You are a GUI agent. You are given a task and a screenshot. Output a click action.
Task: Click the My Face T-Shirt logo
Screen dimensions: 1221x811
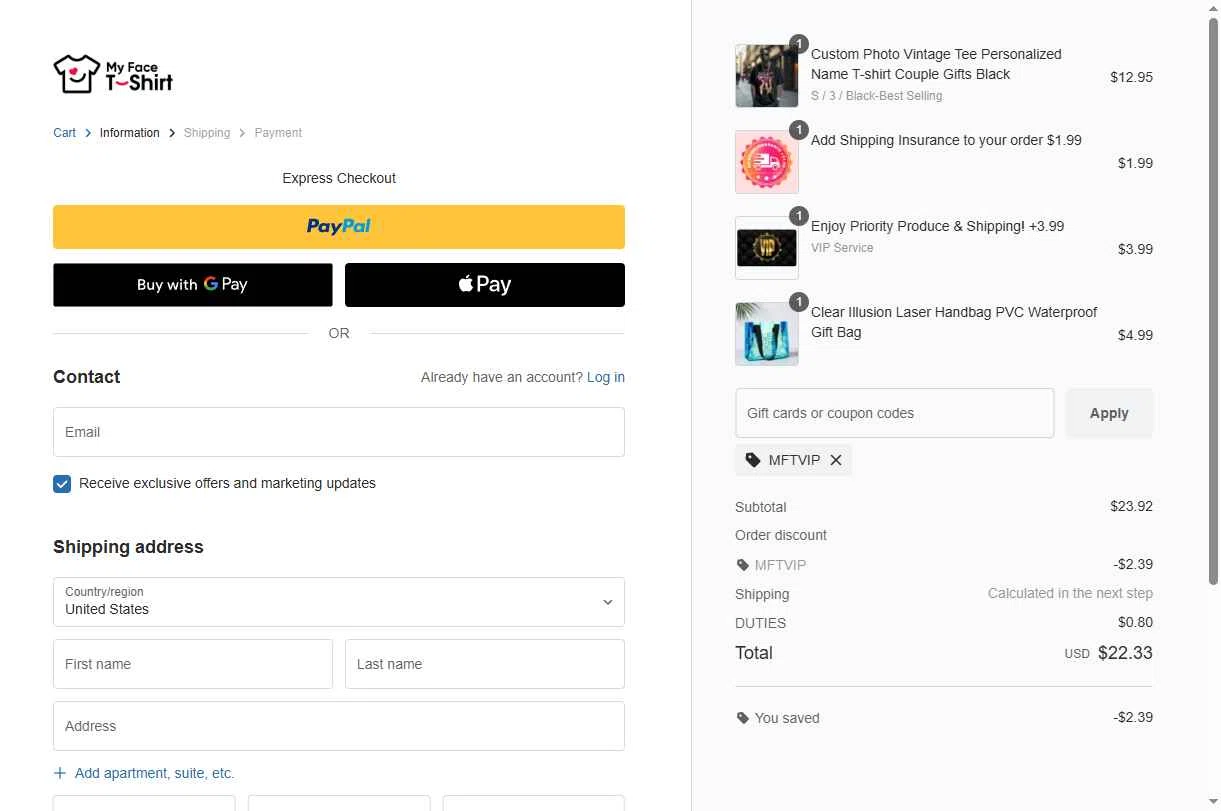tap(113, 74)
